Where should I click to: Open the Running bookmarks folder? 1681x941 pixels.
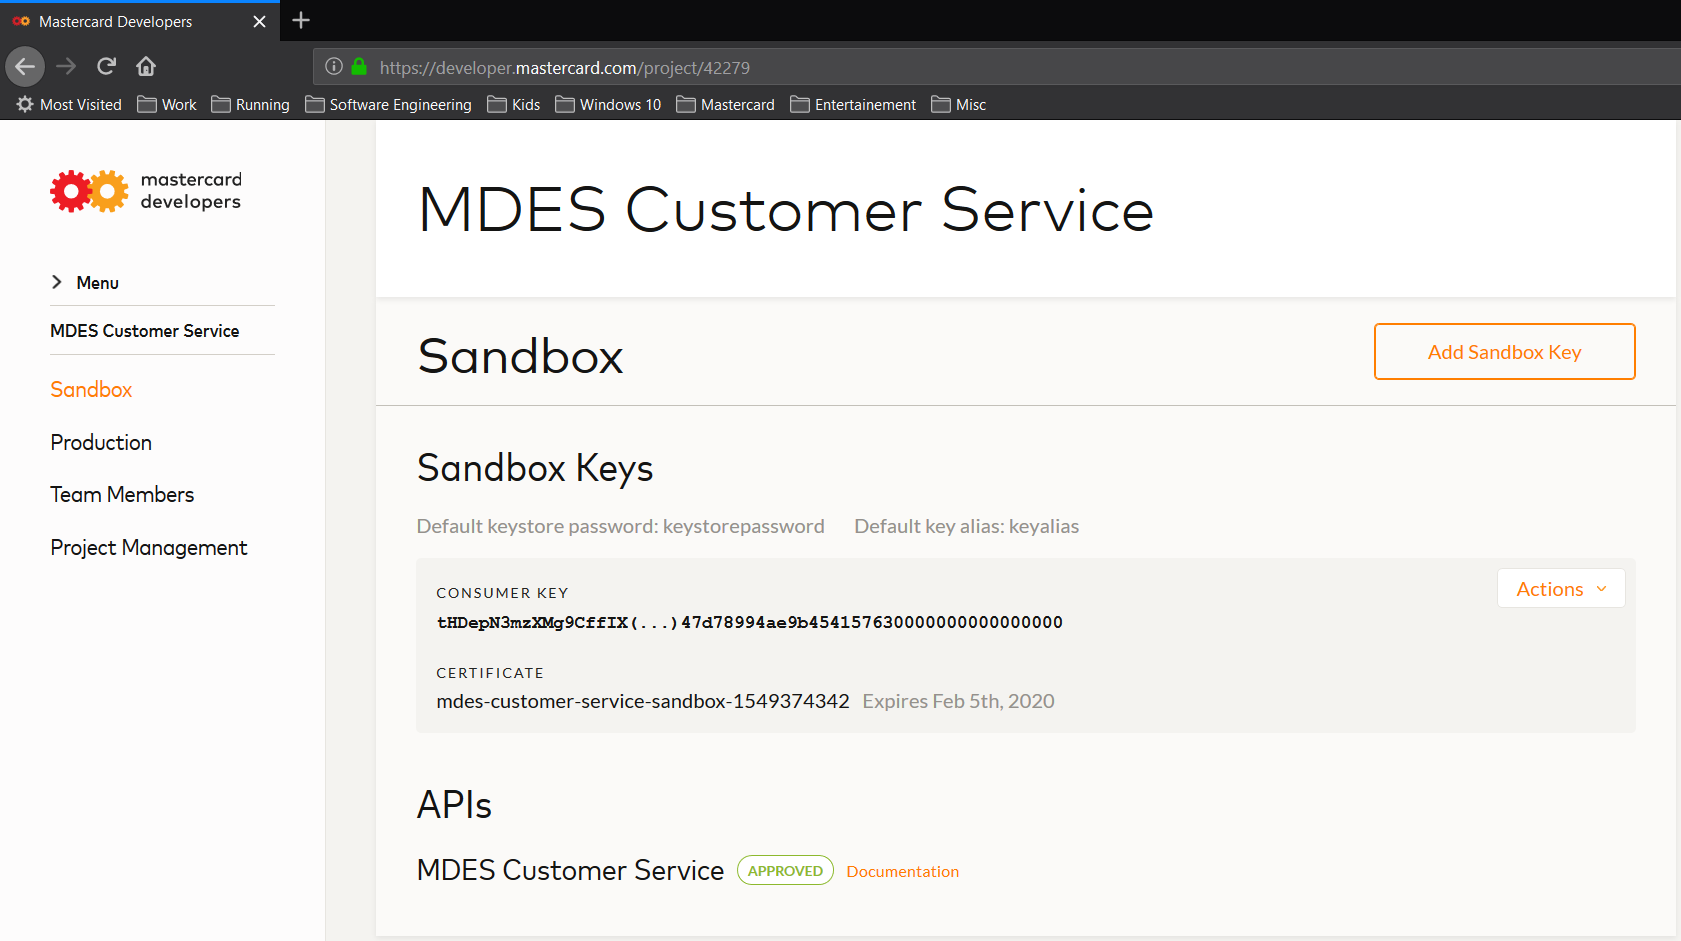click(x=250, y=104)
